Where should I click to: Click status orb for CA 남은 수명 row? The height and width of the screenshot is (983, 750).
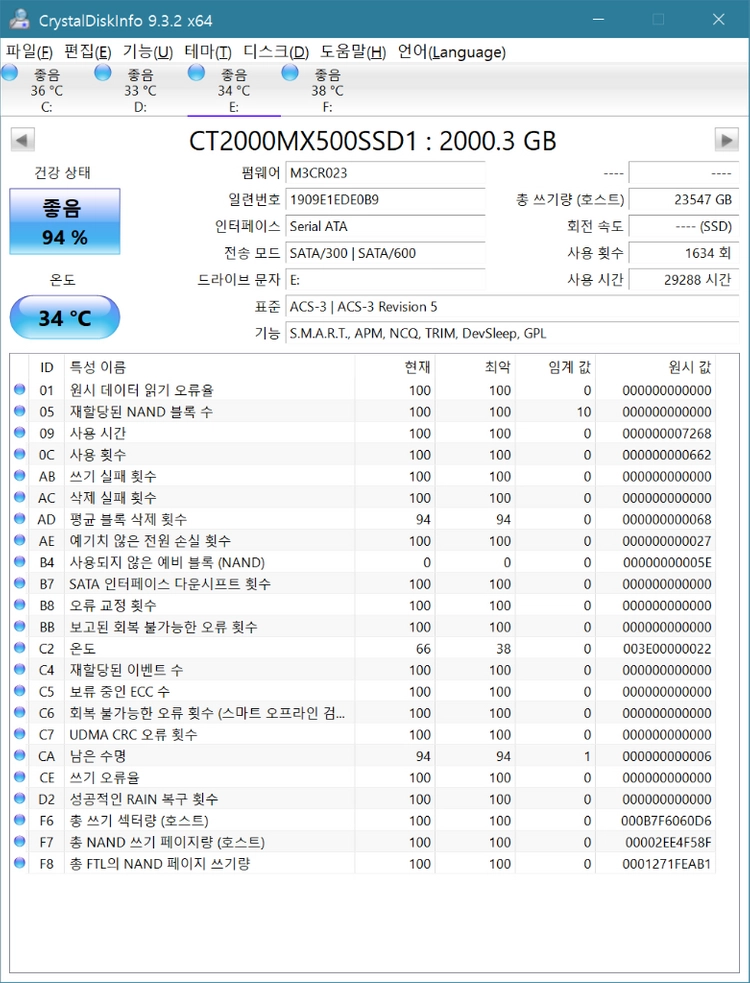coord(19,755)
